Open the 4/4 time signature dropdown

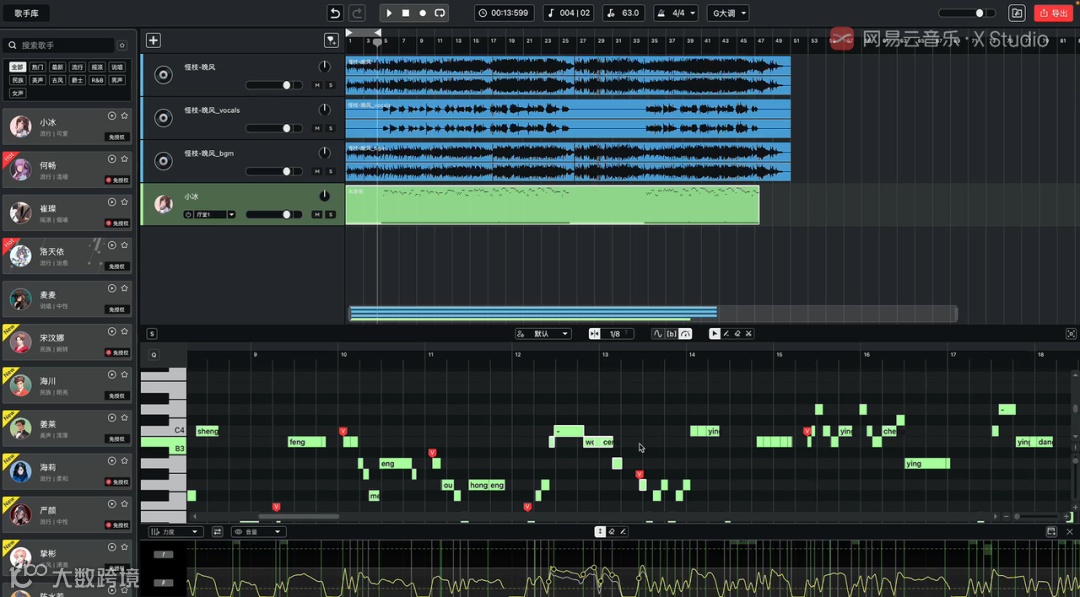[676, 13]
